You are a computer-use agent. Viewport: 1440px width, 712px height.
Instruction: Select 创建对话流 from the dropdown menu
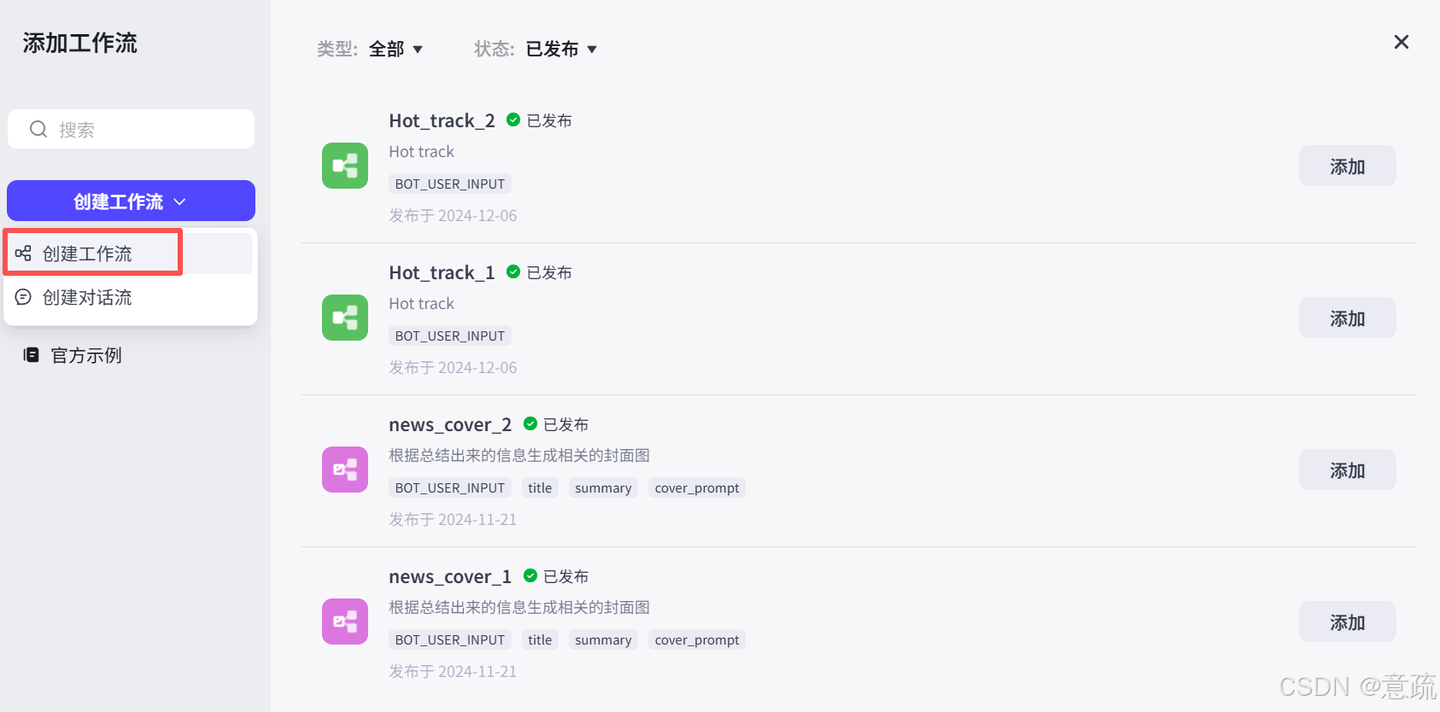coord(88,298)
